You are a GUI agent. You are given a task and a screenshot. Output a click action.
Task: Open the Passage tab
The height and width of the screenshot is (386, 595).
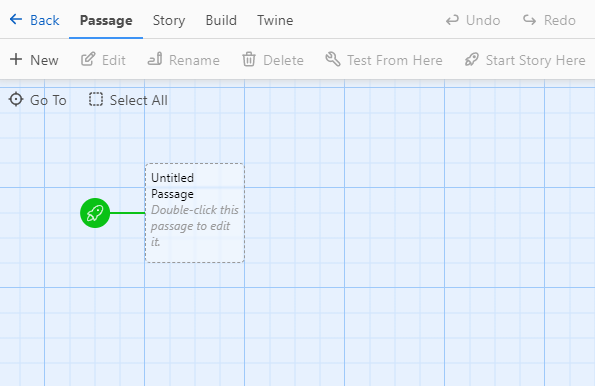coord(106,20)
